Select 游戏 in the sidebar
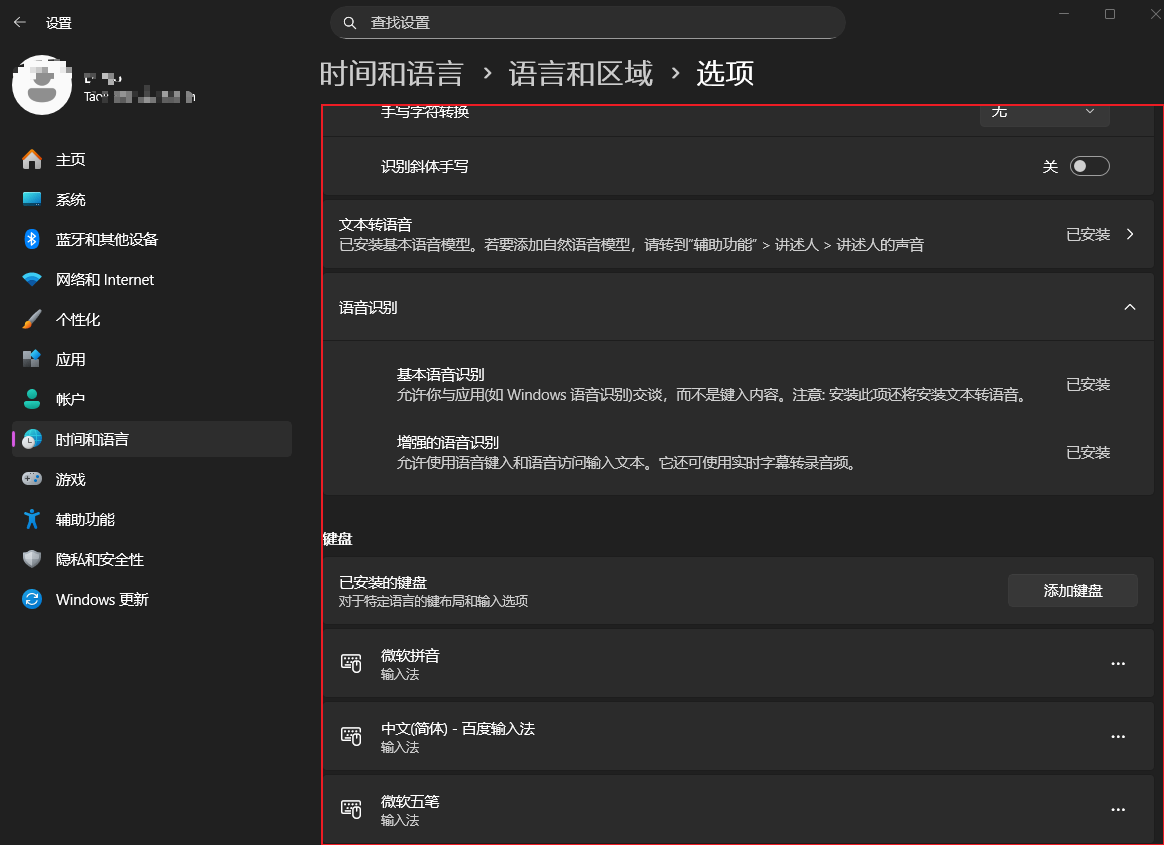 151,480
